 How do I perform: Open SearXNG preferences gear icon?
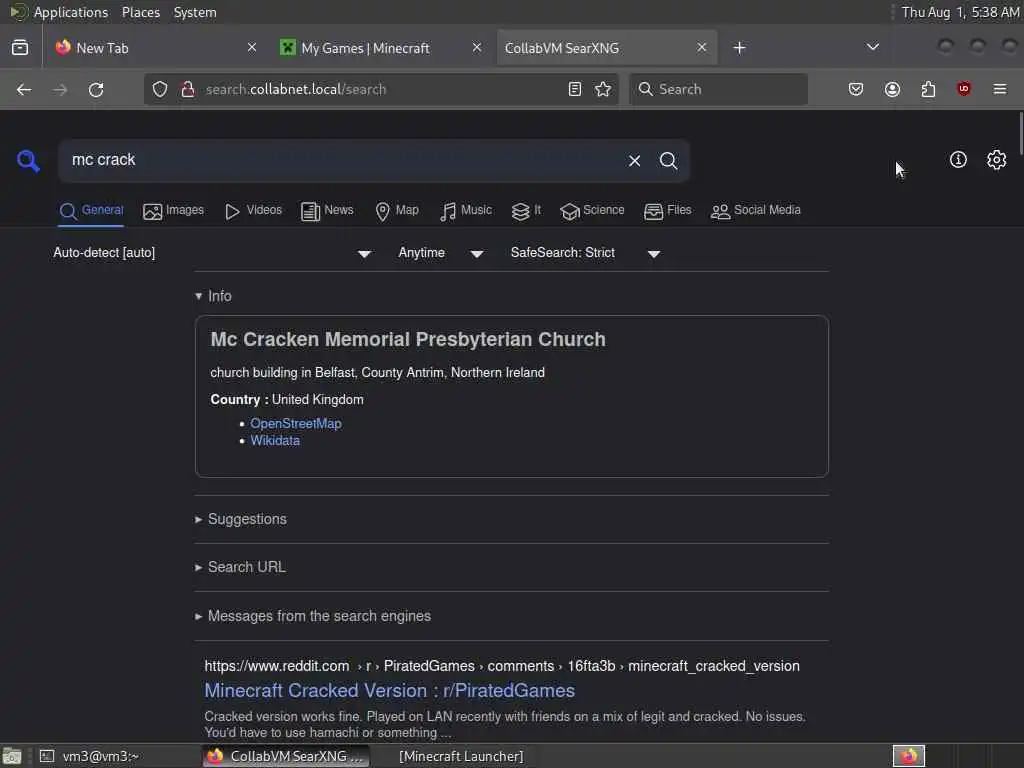[997, 159]
